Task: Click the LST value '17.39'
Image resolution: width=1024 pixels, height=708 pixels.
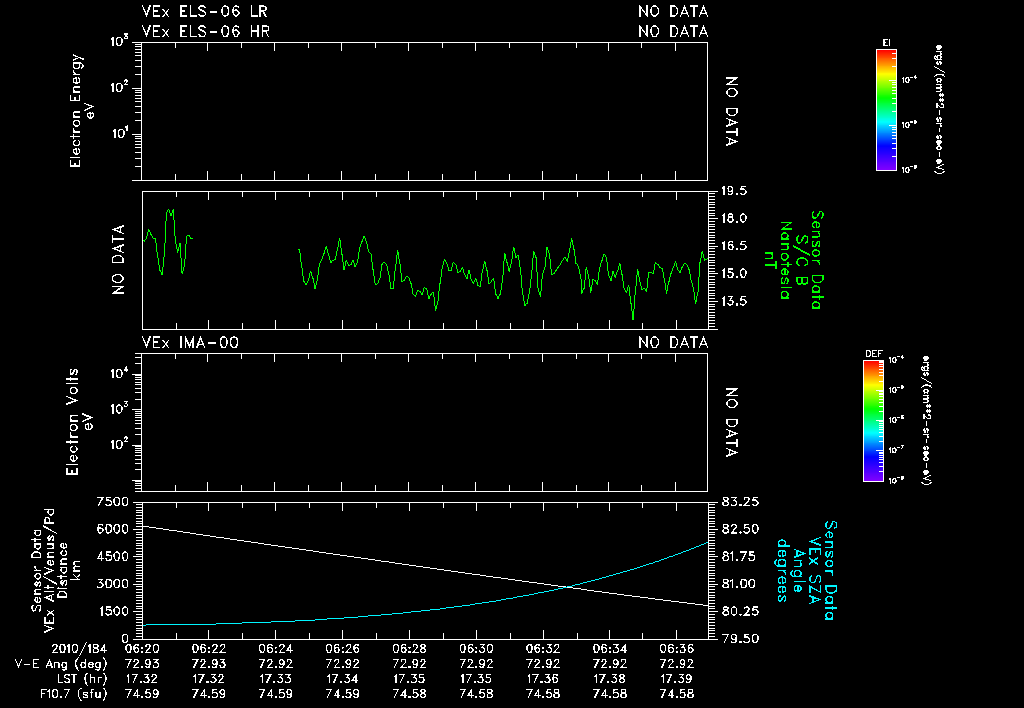Action: pyautogui.click(x=677, y=679)
